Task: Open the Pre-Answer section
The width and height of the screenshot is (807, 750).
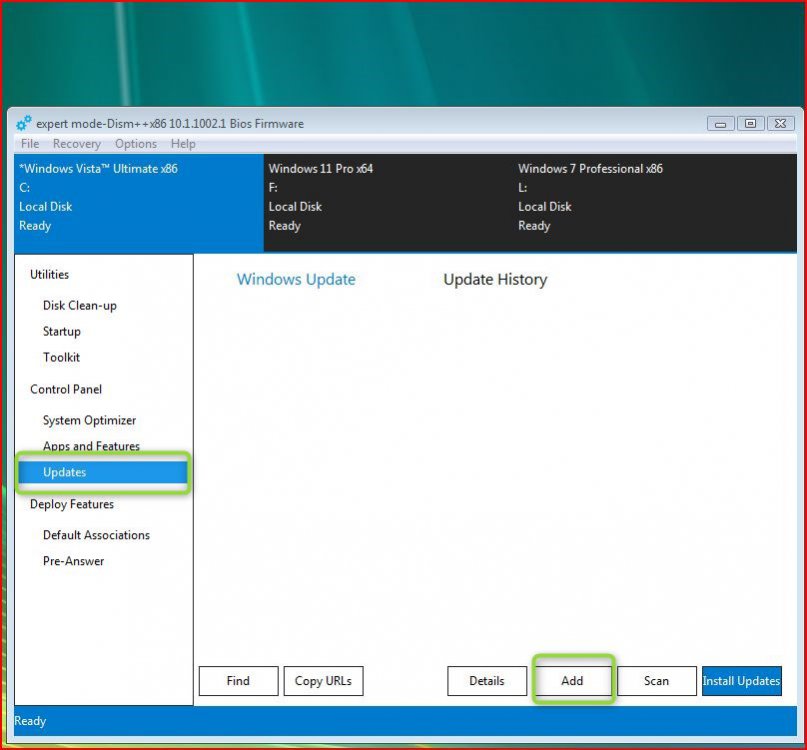Action: (x=74, y=561)
